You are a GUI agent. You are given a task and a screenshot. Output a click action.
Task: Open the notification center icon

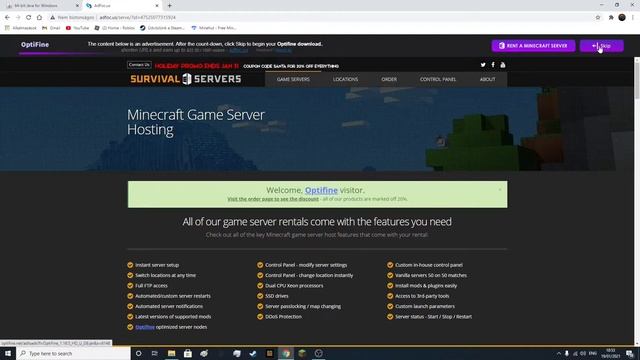[x=630, y=353]
